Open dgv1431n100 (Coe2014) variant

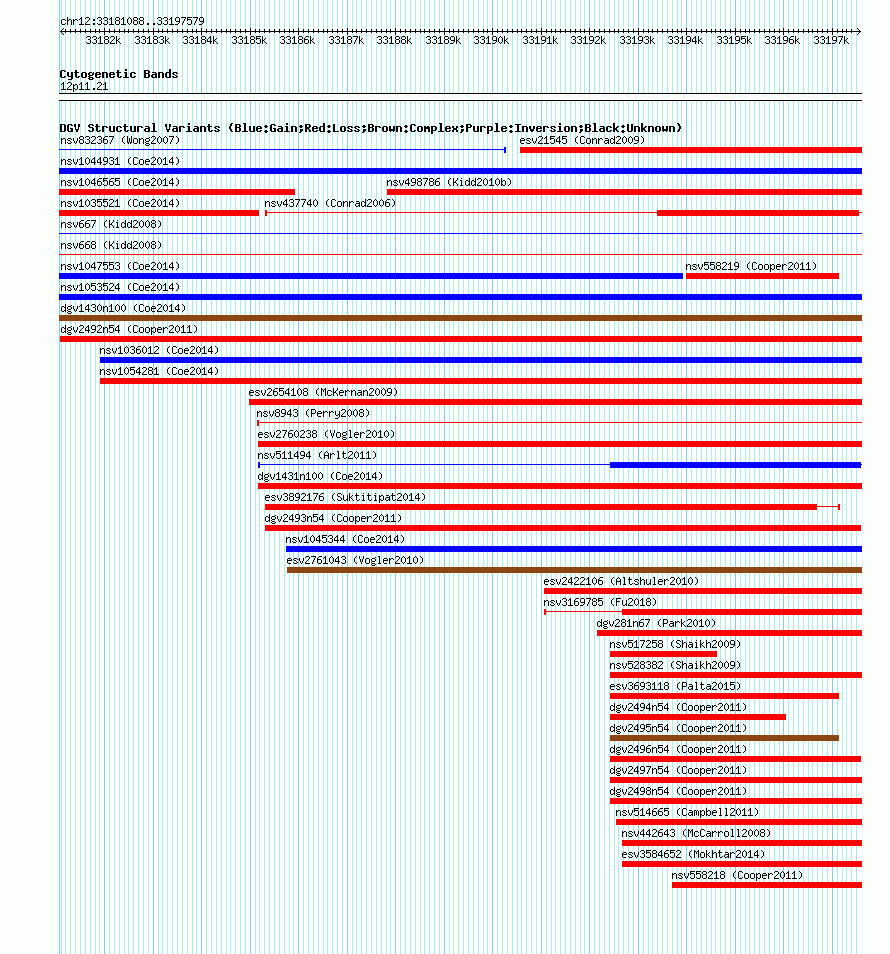(320, 476)
